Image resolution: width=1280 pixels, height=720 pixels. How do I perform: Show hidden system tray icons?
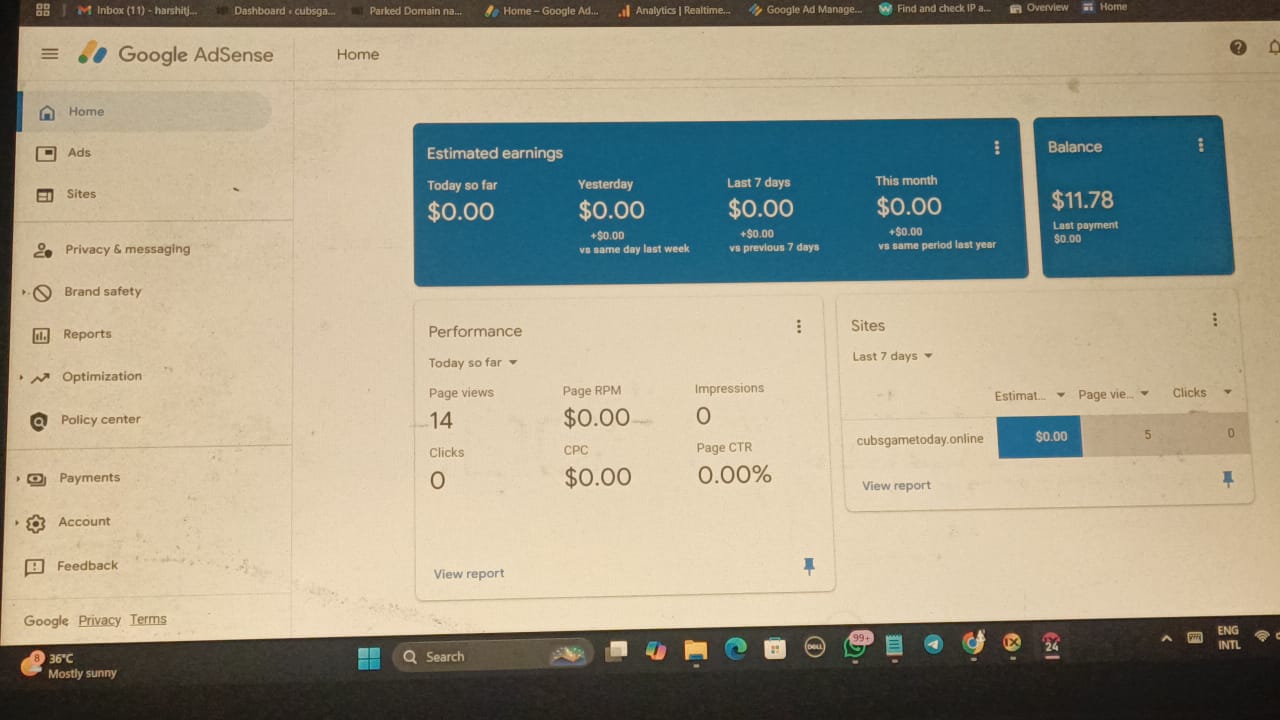(1166, 638)
